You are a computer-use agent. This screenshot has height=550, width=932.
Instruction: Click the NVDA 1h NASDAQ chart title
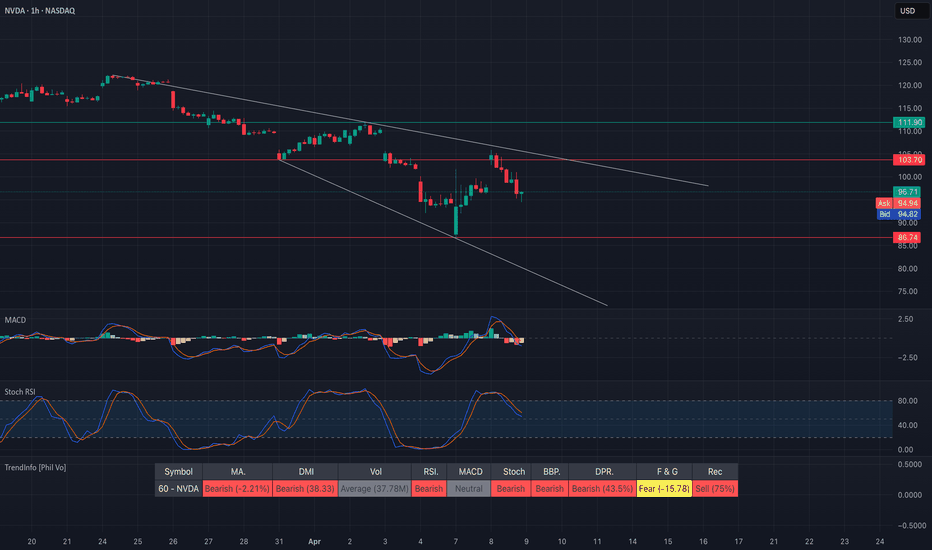pyautogui.click(x=40, y=11)
